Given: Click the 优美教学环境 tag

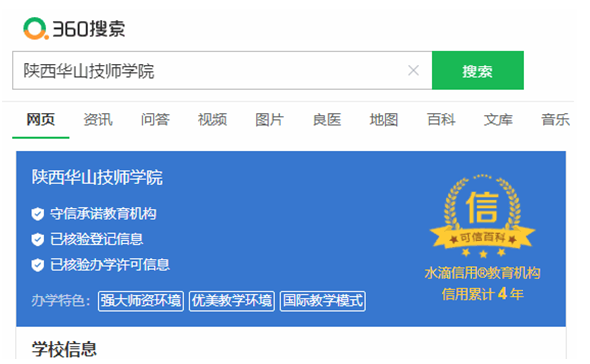Looking at the screenshot, I should (232, 301).
